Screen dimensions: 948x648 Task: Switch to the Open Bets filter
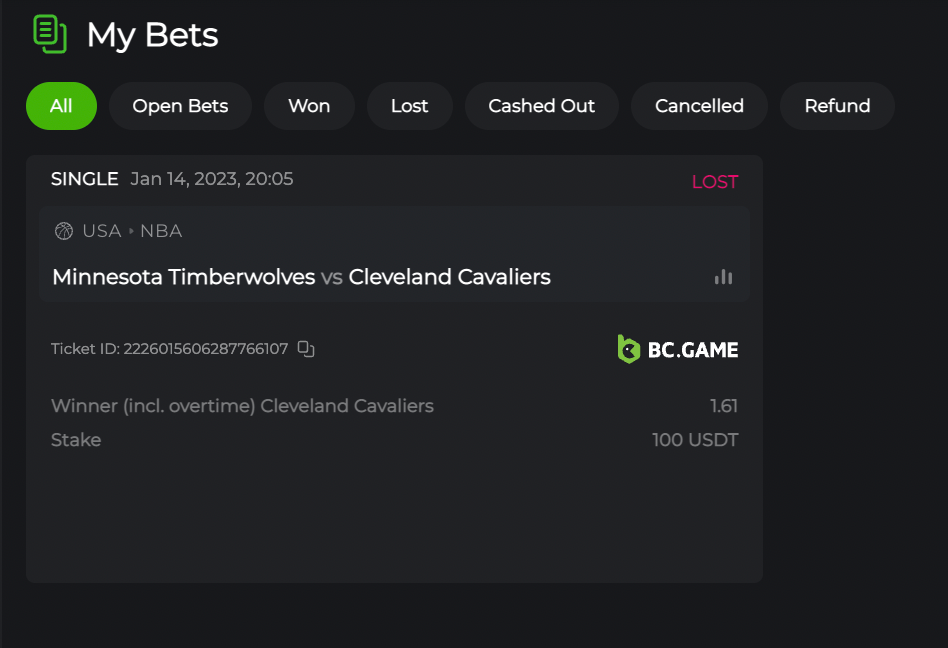180,106
